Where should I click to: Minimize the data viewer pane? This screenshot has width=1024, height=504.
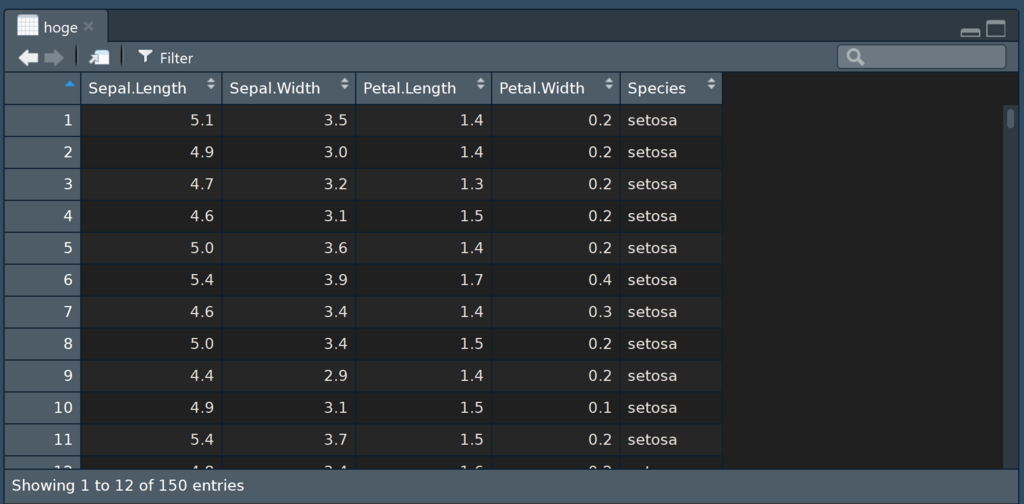tap(970, 31)
